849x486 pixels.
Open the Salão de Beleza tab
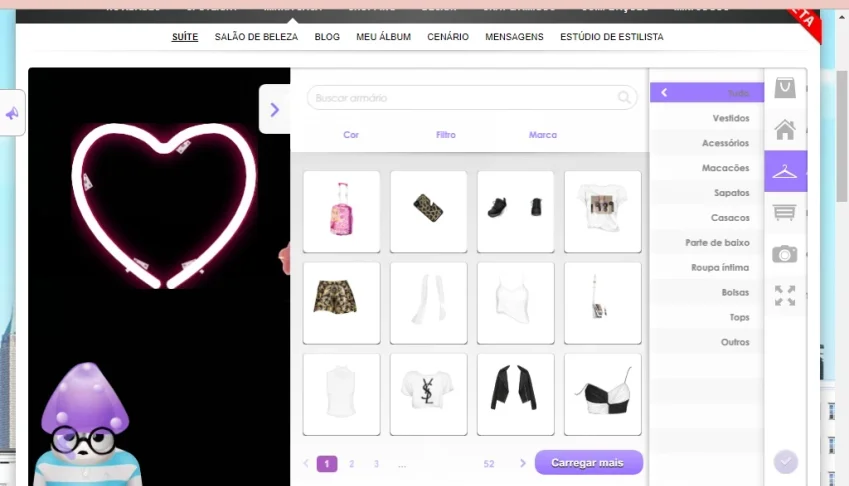point(256,37)
